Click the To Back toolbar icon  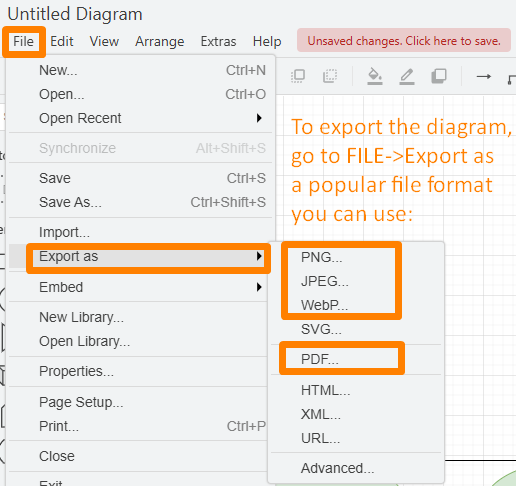[x=330, y=76]
